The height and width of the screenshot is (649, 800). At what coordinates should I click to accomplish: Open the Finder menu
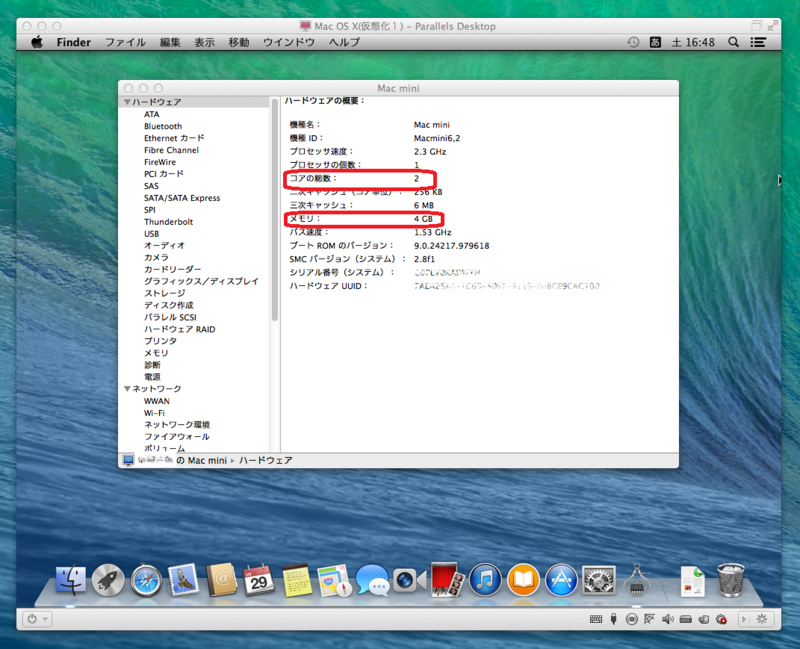pyautogui.click(x=73, y=42)
